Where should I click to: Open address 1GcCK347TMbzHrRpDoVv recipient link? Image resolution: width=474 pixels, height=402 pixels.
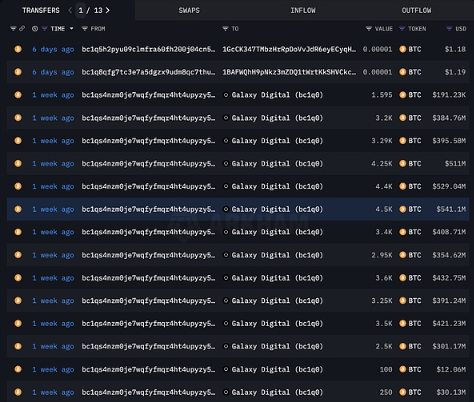[289, 49]
